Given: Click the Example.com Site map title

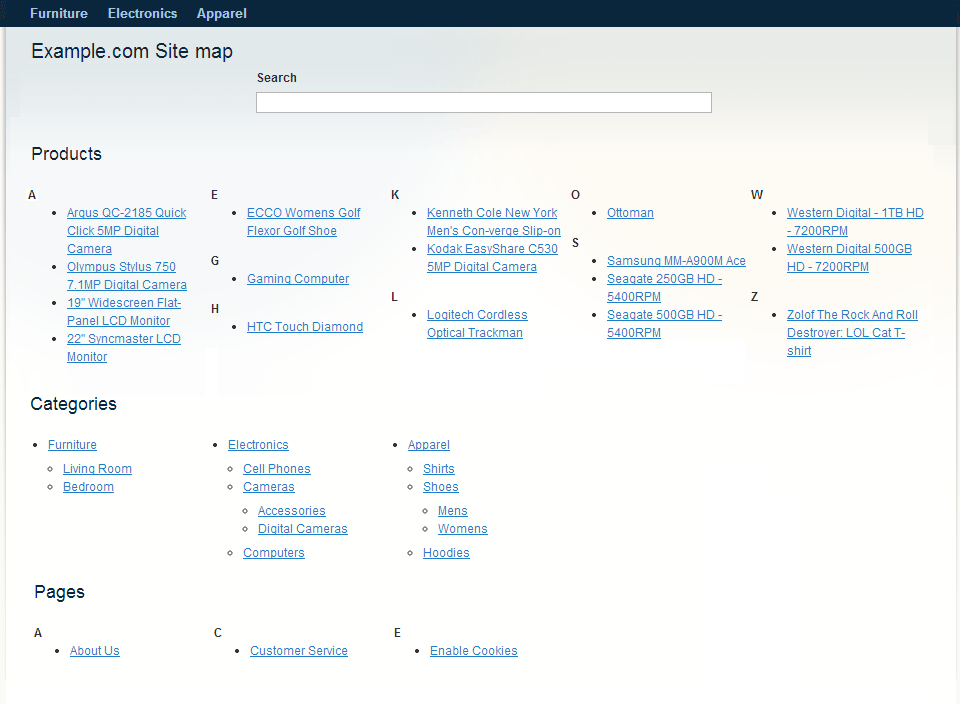Looking at the screenshot, I should pyautogui.click(x=132, y=51).
